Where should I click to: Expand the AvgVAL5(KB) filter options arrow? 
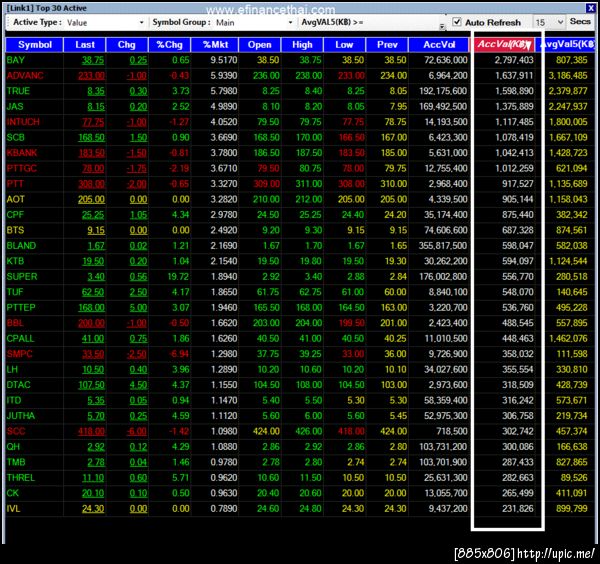point(442,26)
